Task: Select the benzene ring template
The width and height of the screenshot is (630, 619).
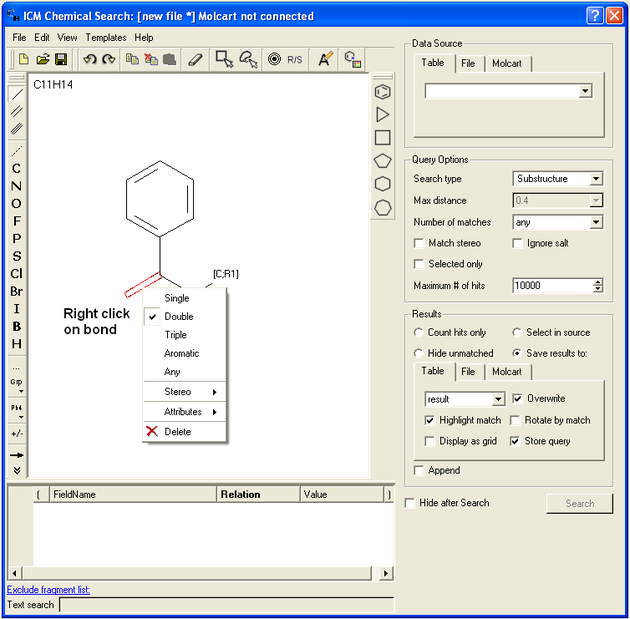Action: pyautogui.click(x=382, y=92)
